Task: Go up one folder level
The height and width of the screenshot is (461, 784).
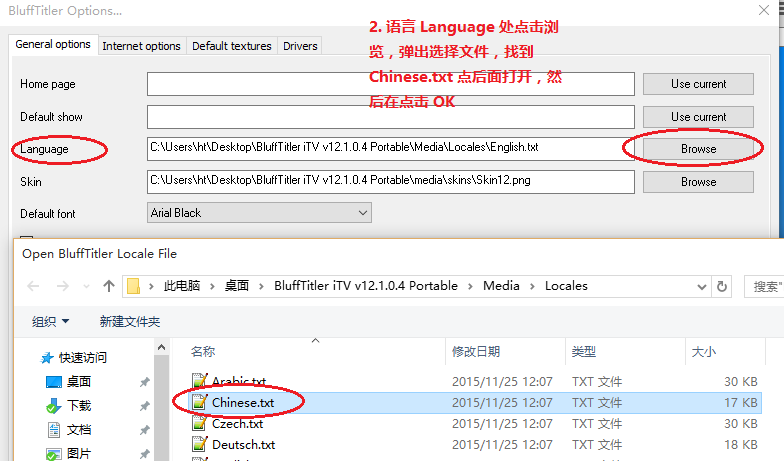Action: click(108, 286)
